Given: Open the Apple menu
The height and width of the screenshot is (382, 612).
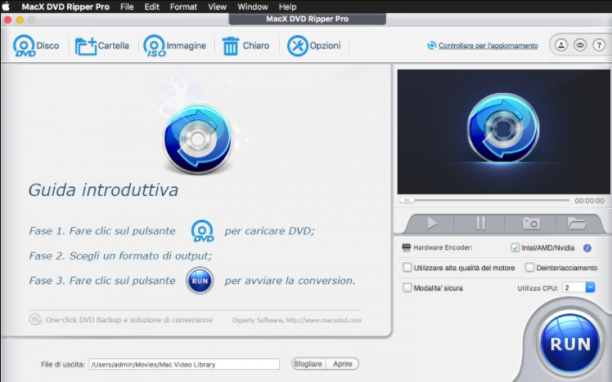Looking at the screenshot, I should pyautogui.click(x=6, y=7).
